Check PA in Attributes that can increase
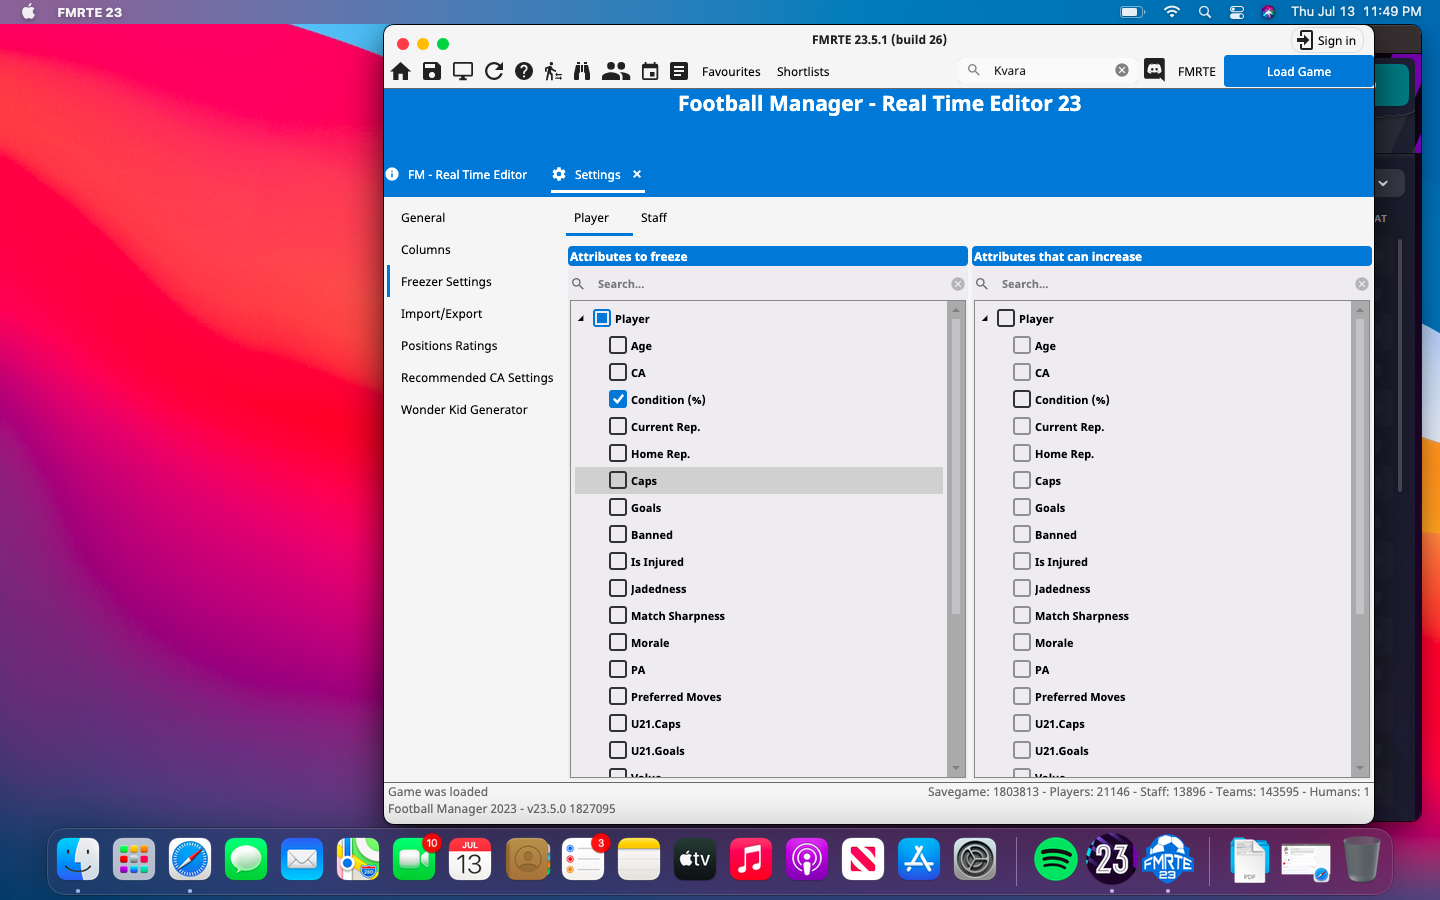 pyautogui.click(x=1022, y=669)
